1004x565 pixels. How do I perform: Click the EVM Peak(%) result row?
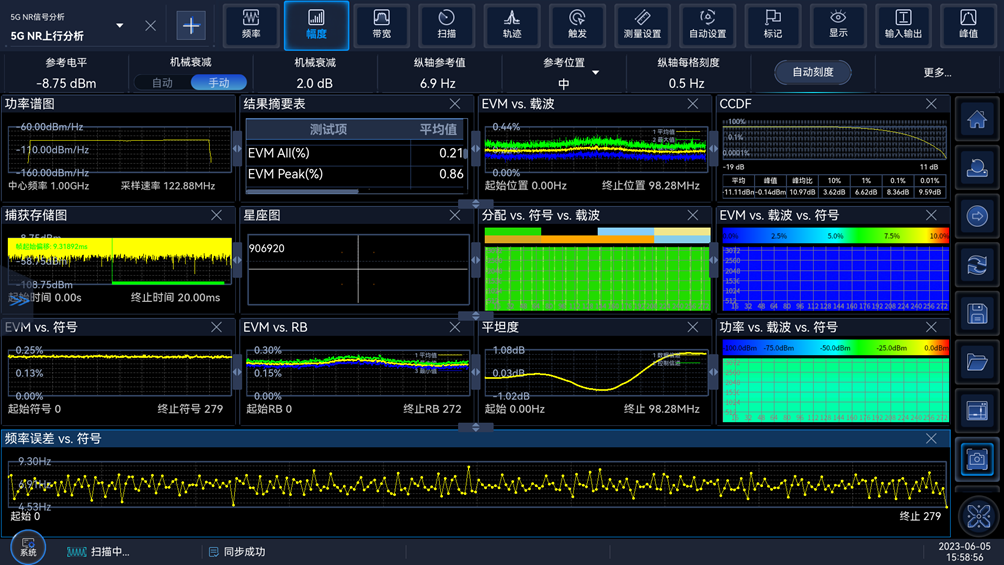click(x=355, y=174)
